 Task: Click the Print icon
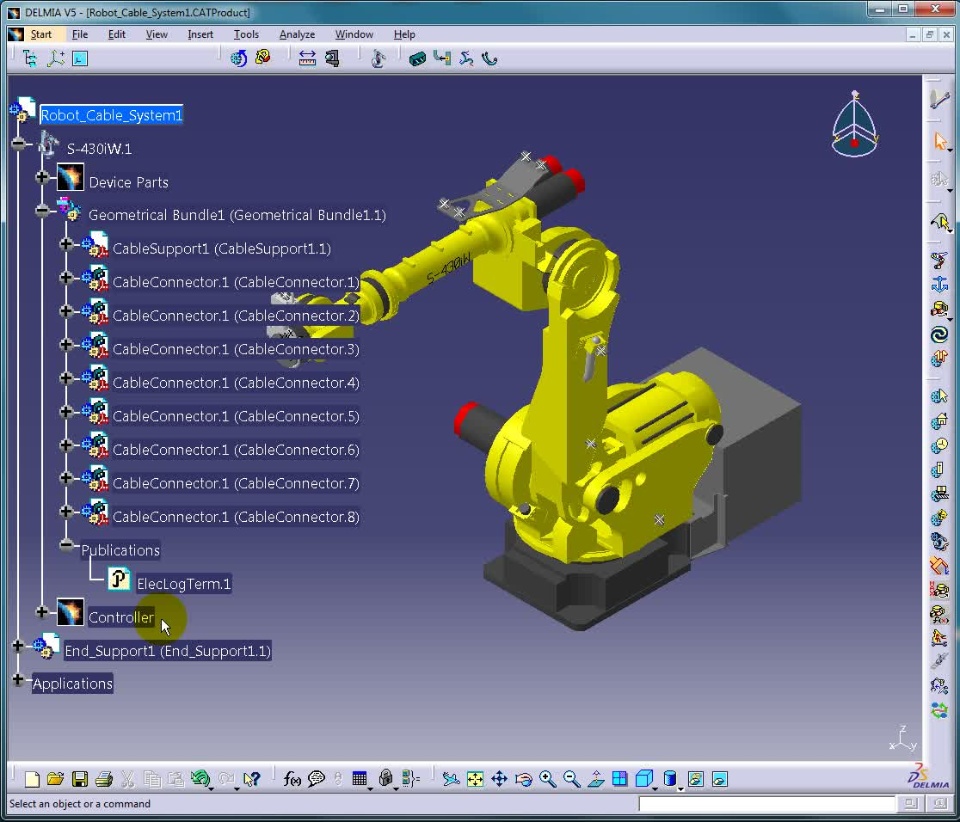104,779
